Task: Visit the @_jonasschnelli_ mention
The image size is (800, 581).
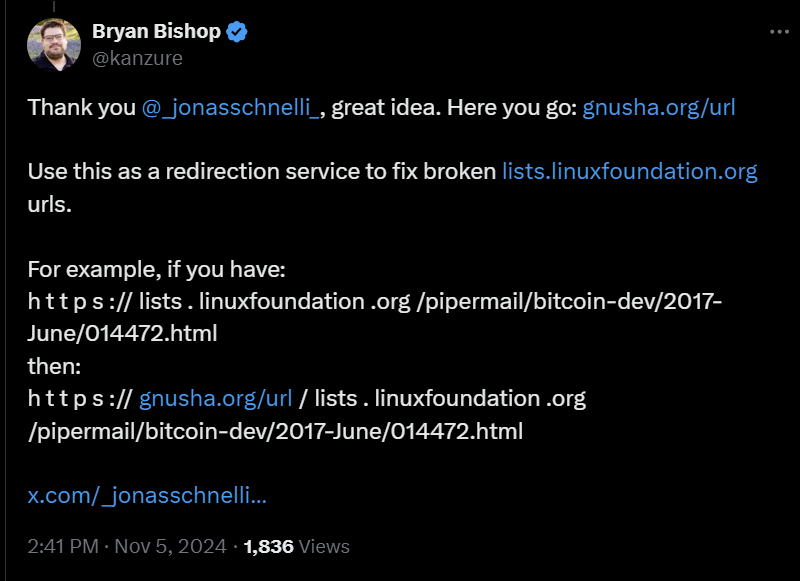Action: click(x=232, y=108)
